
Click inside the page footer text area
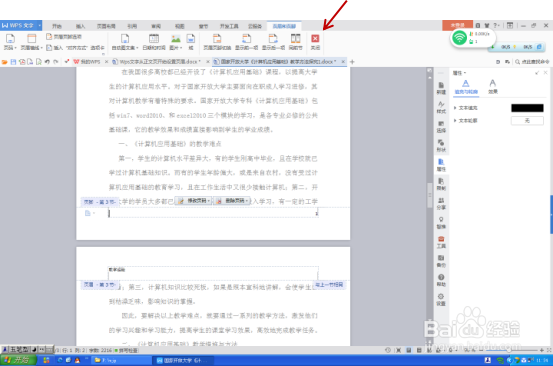point(213,213)
